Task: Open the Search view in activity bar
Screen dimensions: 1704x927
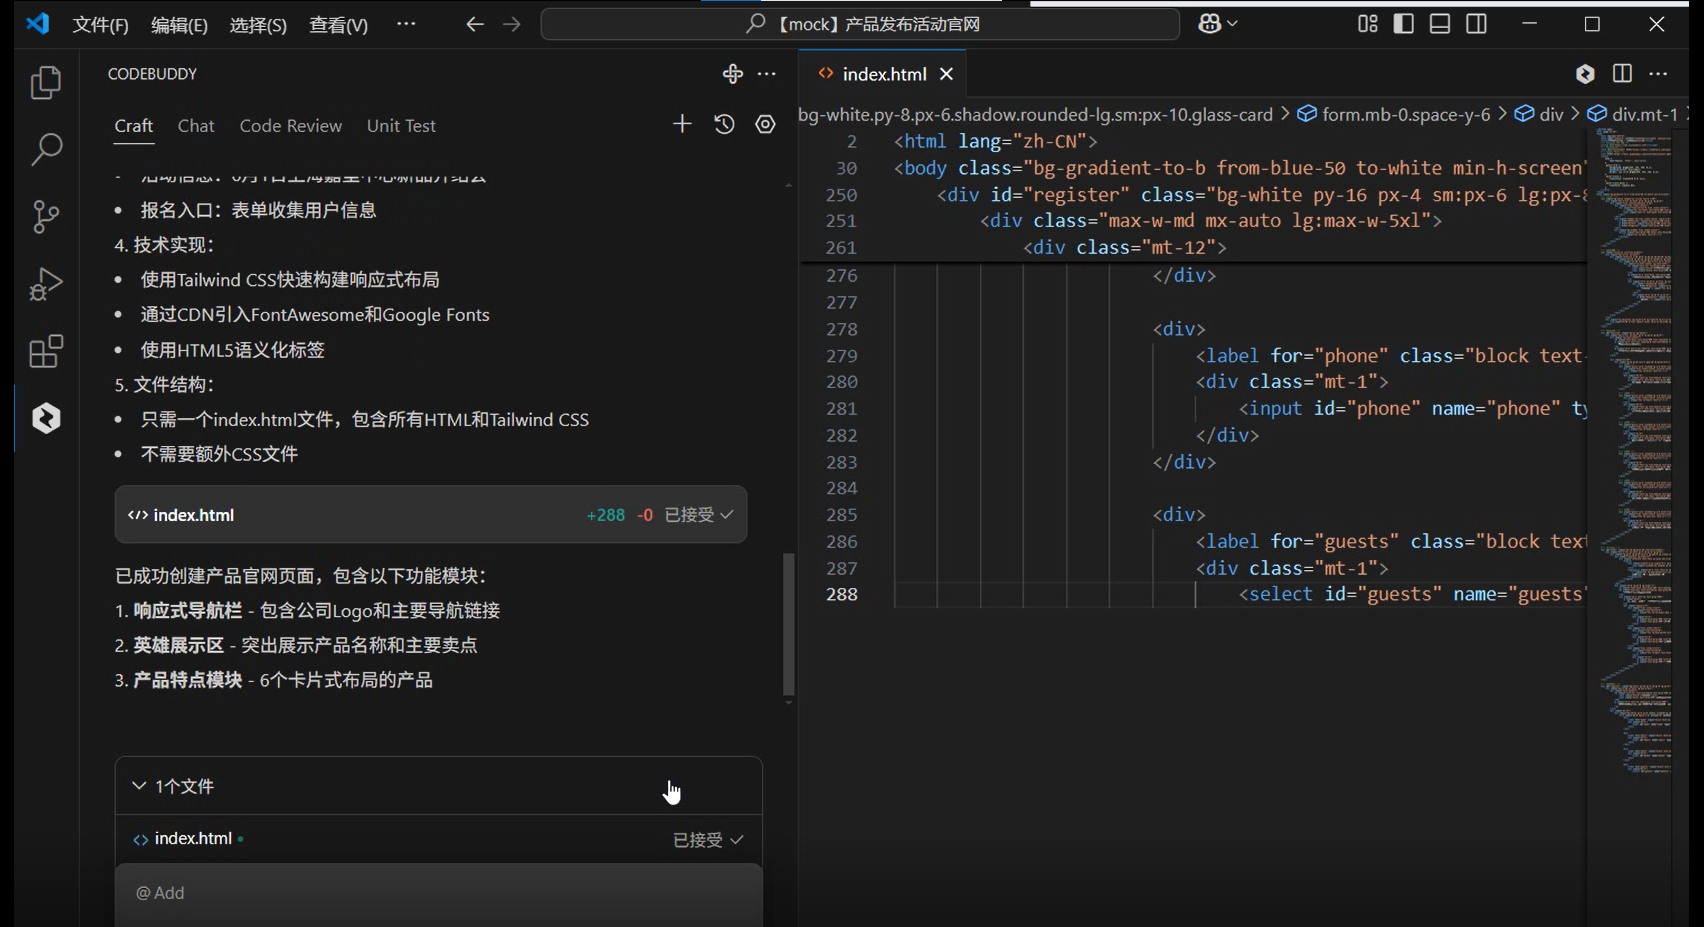Action: [x=46, y=150]
